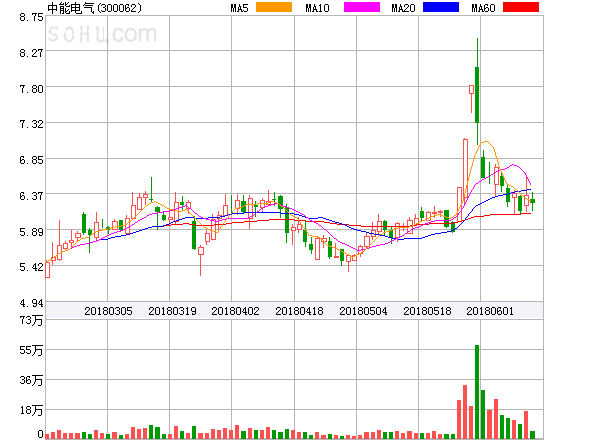Click the magenta MA10 legend swatch
Image resolution: width=600 pixels, height=440 pixels.
(362, 7)
